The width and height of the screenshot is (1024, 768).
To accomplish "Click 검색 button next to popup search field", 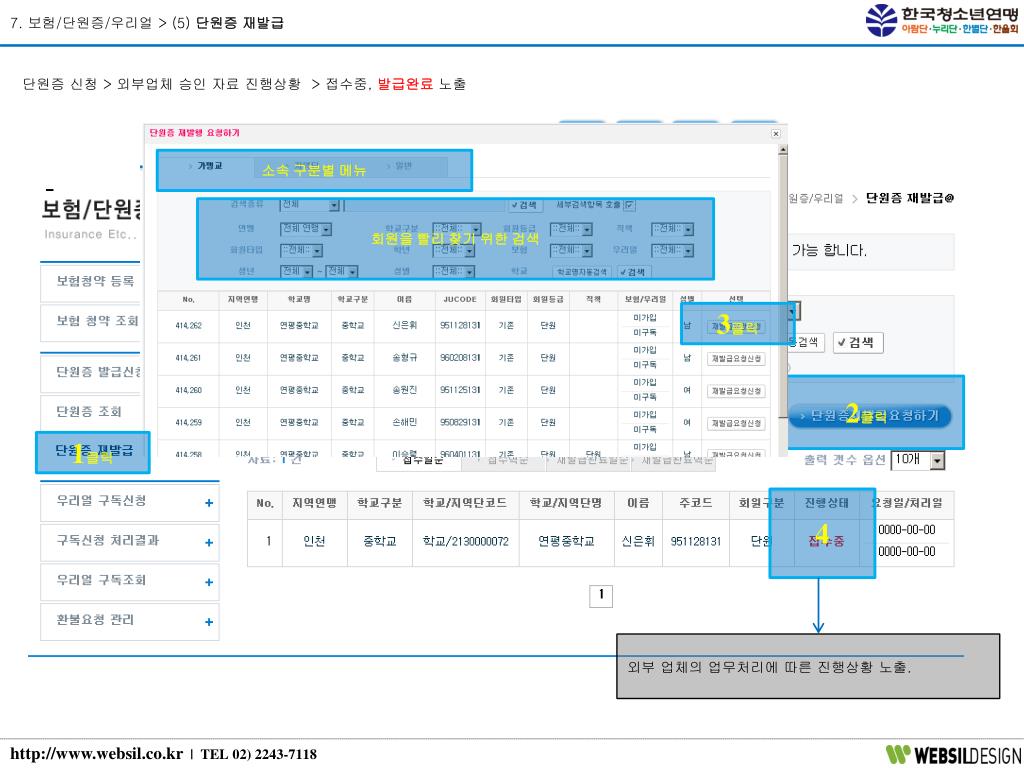I will pyautogui.click(x=524, y=206).
